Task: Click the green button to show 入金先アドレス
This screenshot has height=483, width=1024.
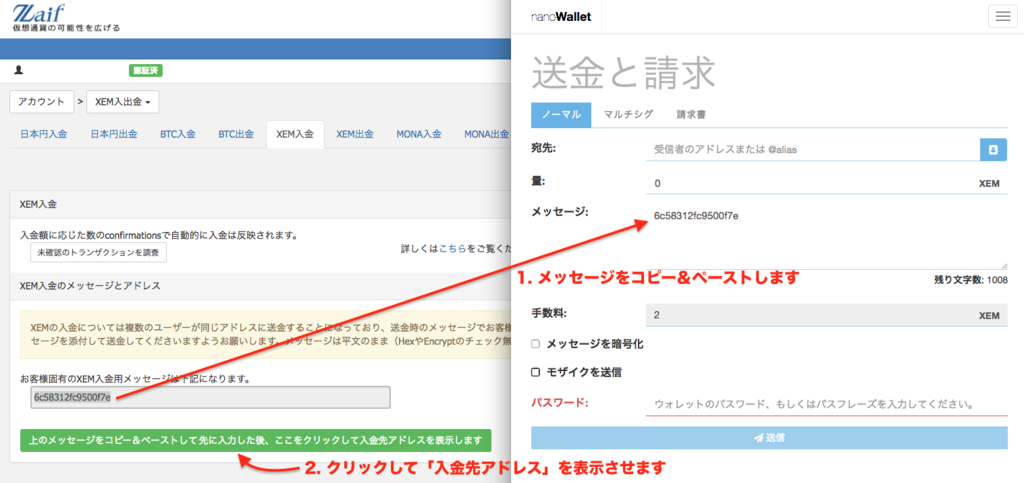Action: (x=255, y=440)
